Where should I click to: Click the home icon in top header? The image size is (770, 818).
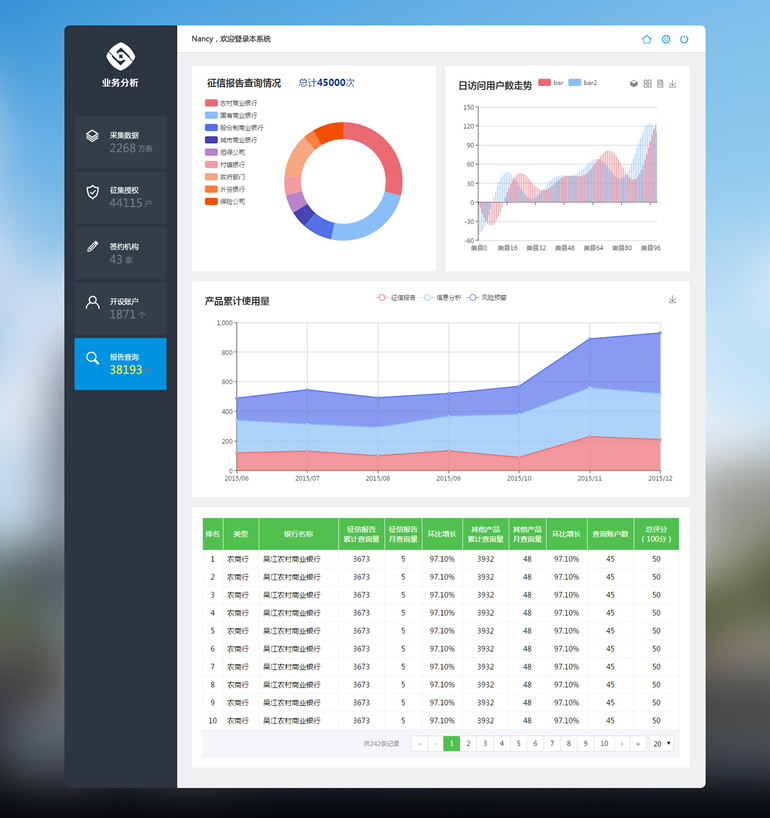[x=647, y=39]
